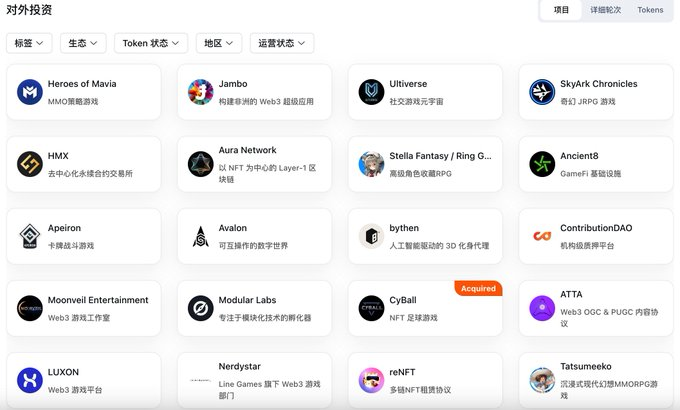The width and height of the screenshot is (680, 410).
Task: Open the 运营状态 filter dropdown
Action: click(x=282, y=43)
